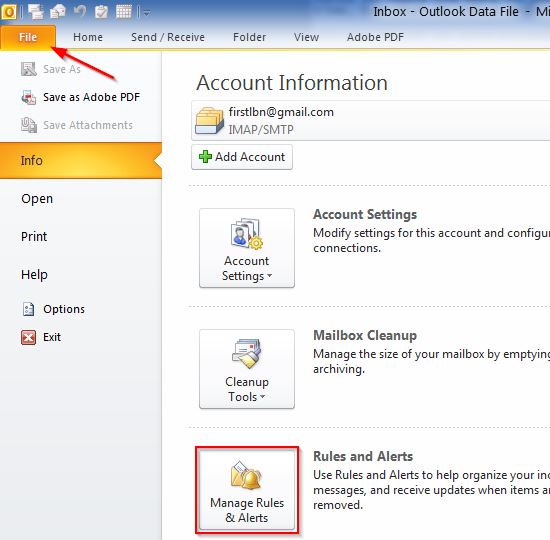550x540 pixels.
Task: Select the Folder ribbon tab
Action: point(249,37)
